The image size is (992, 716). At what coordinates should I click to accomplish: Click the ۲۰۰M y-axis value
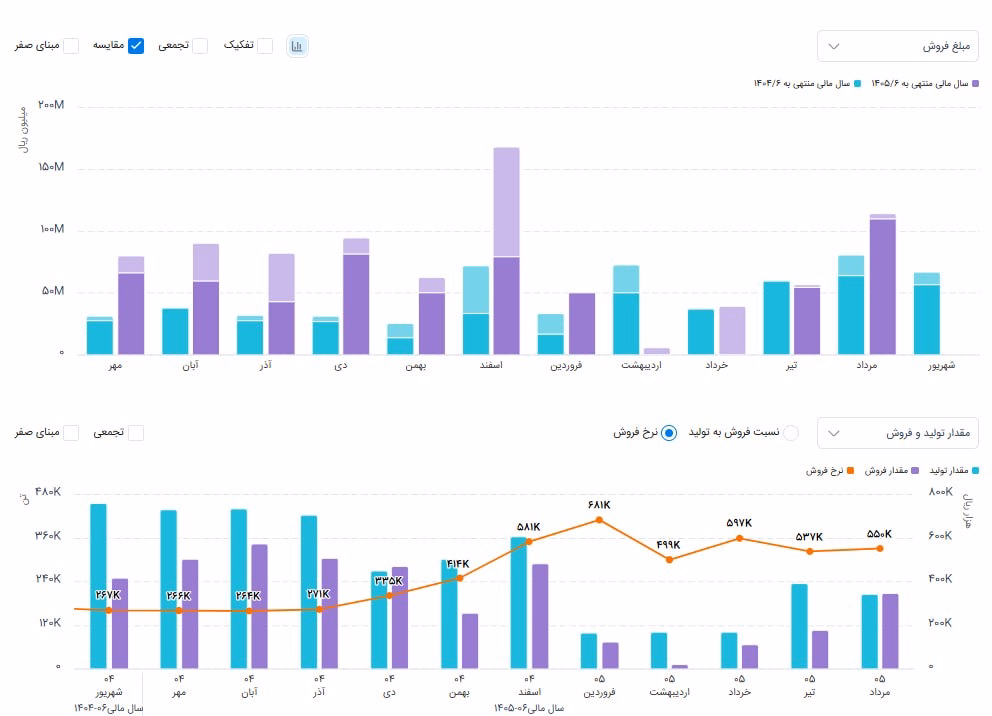click(51, 105)
